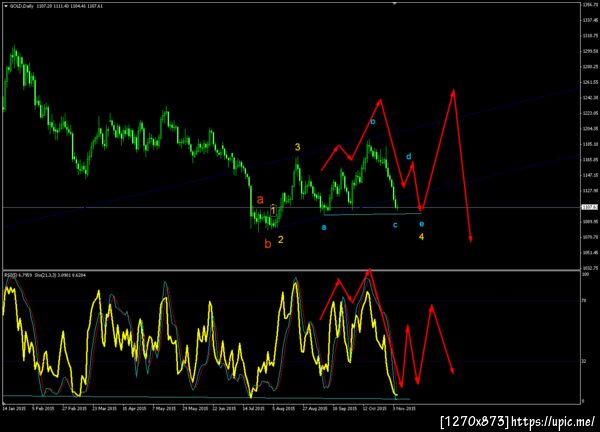
Task: Select the yellow wave label '3'
Action: click(x=297, y=147)
